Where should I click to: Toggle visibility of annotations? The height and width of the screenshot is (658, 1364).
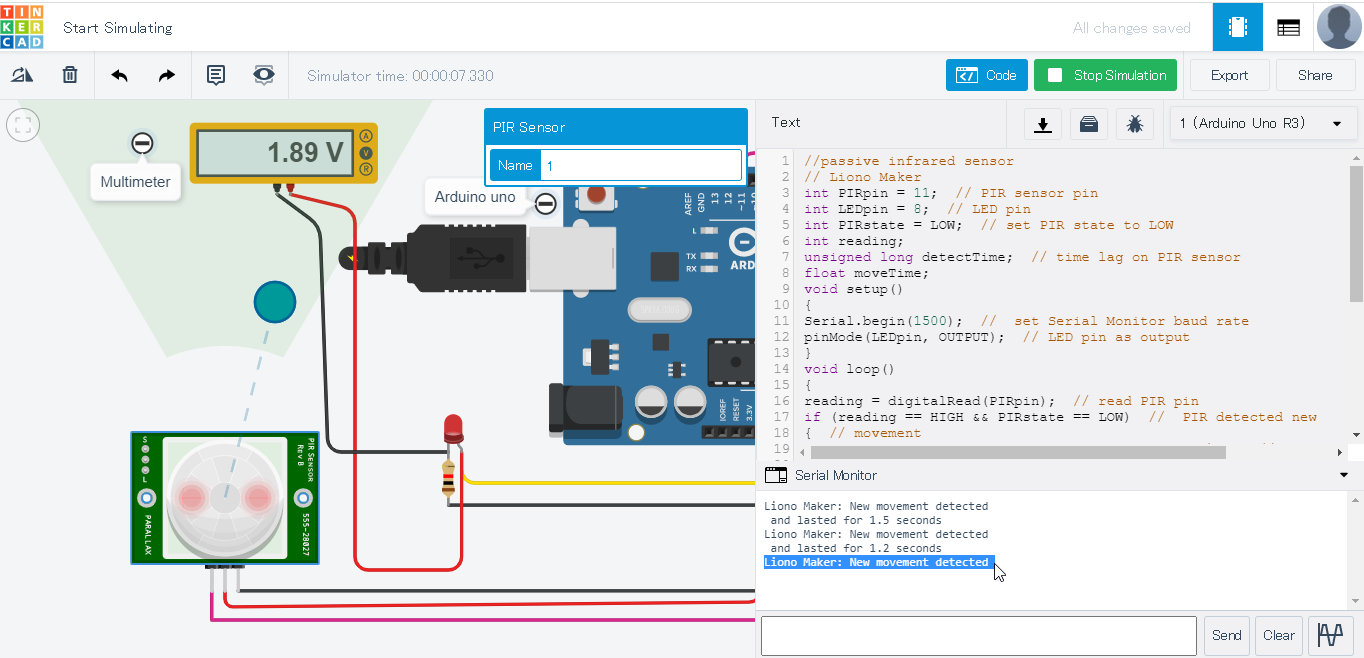click(x=263, y=74)
